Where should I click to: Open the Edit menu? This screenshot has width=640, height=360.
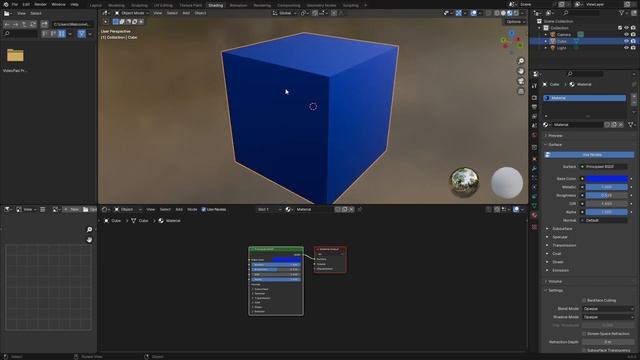26,4
